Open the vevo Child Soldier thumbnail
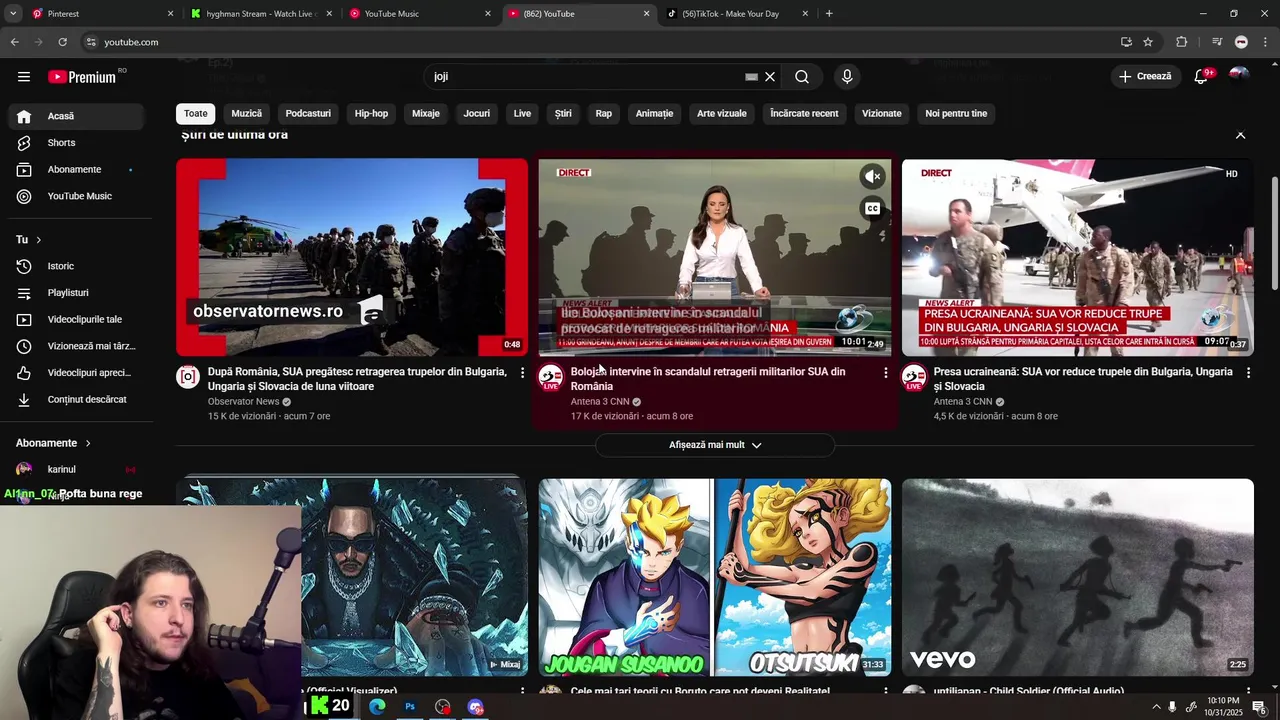 click(x=1078, y=577)
